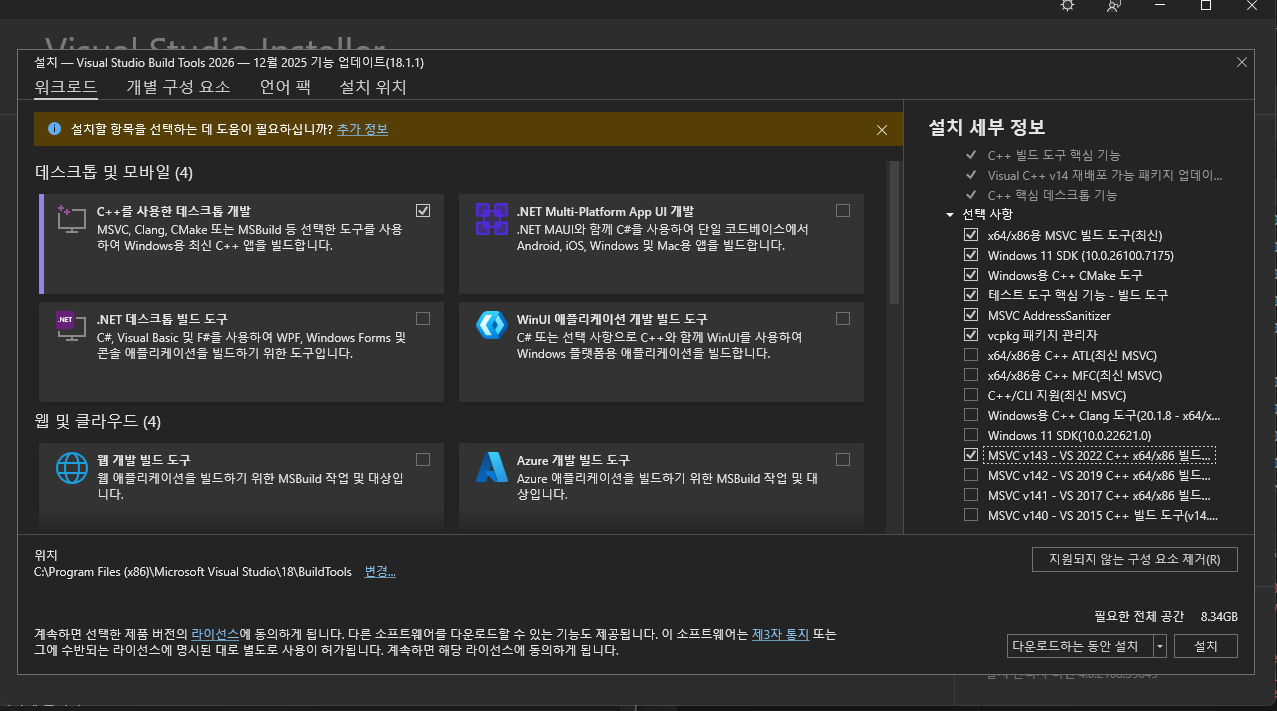Click C++ 핵심 데스크톱 기능 item
The width and height of the screenshot is (1277, 711).
[x=1052, y=195]
